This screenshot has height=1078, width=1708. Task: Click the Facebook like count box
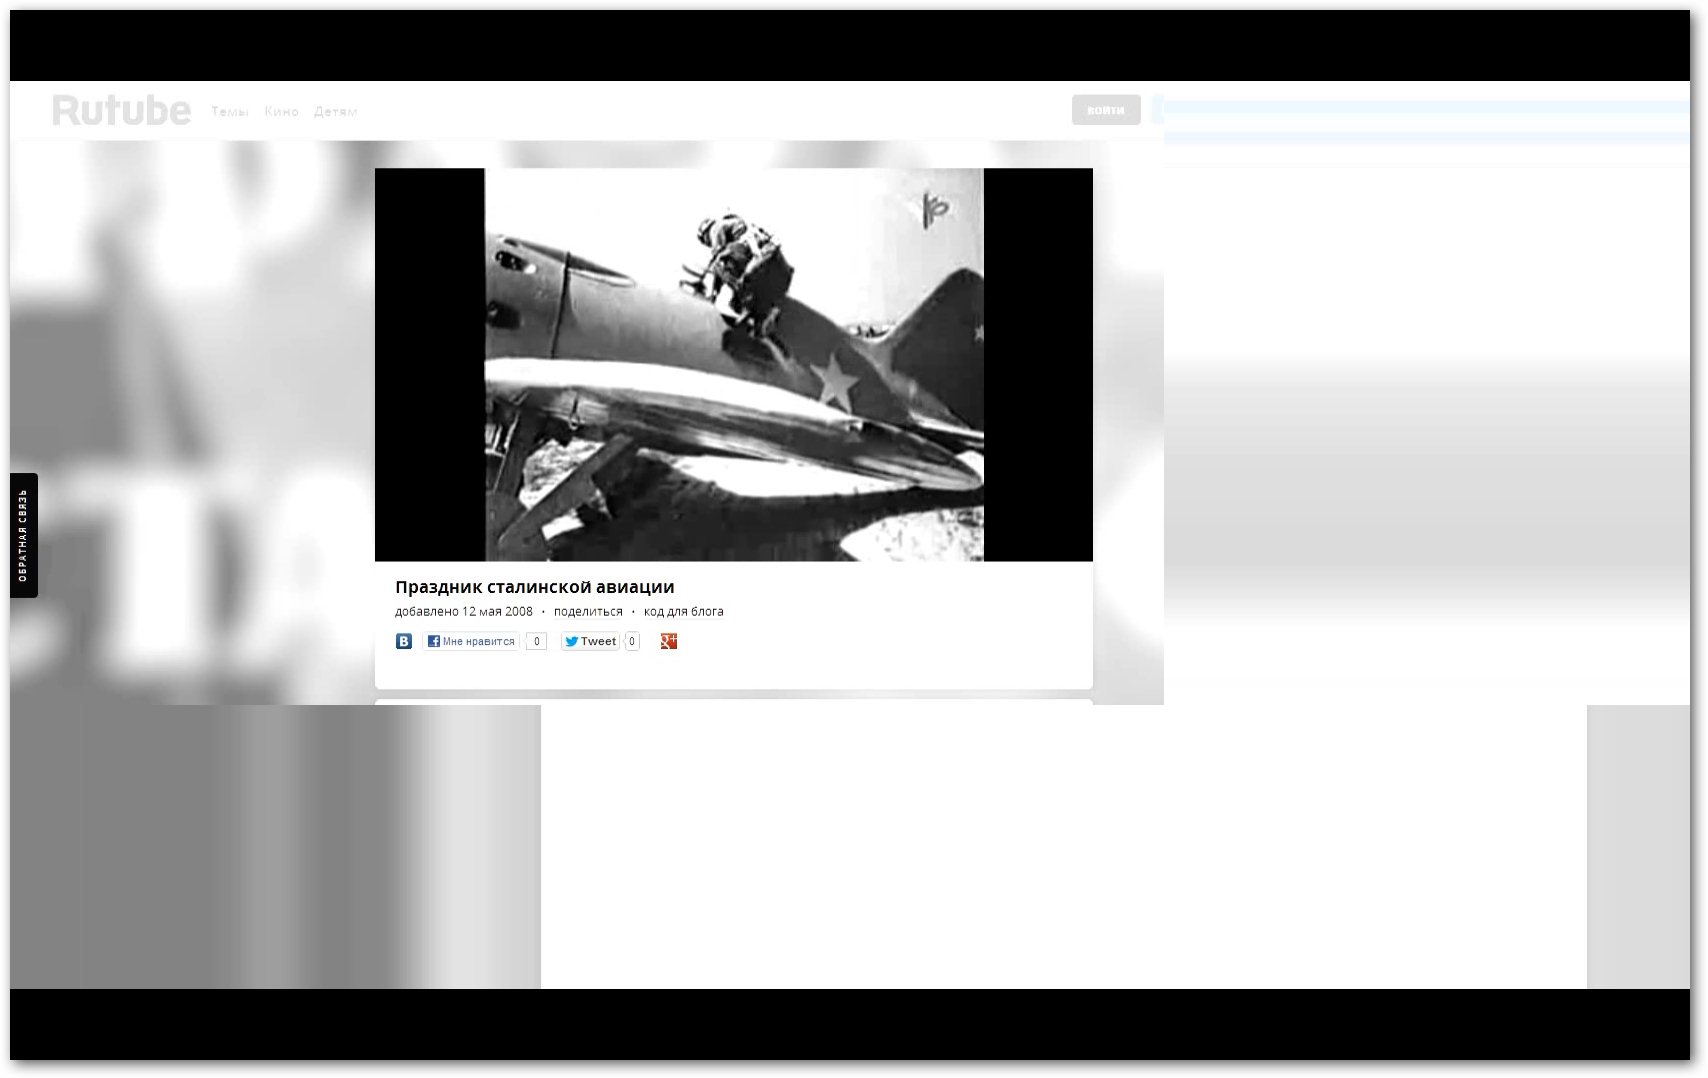(x=536, y=641)
